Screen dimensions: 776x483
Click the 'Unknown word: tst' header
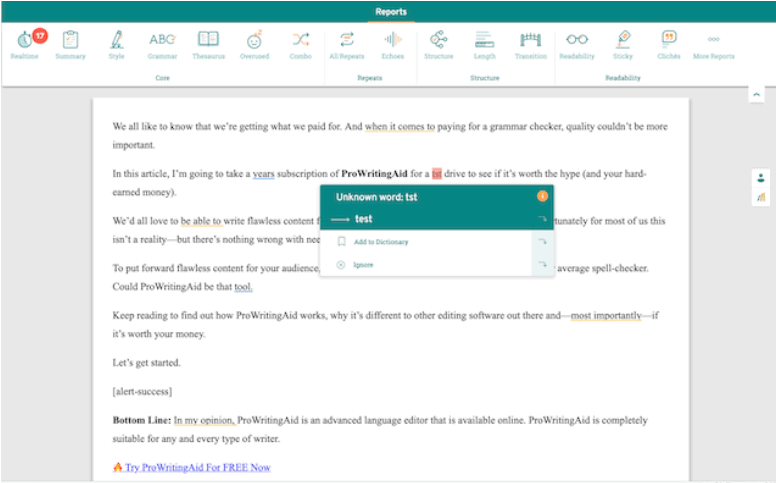(377, 197)
